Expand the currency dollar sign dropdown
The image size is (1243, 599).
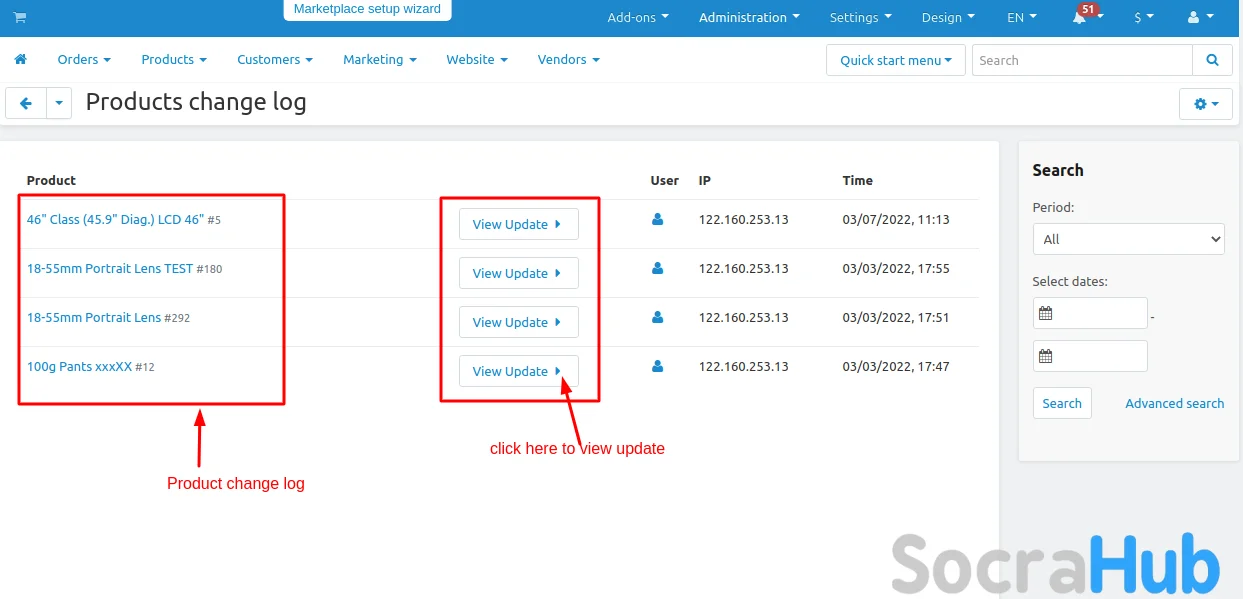coord(1143,18)
